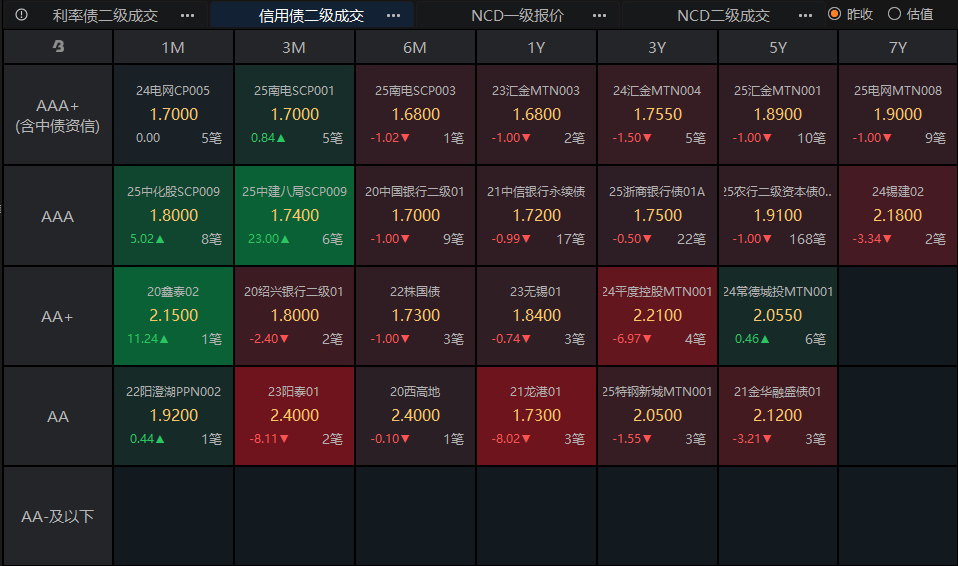Open the 农行二级资本债 cell with 168笔
This screenshot has height=566, width=958.
click(778, 216)
